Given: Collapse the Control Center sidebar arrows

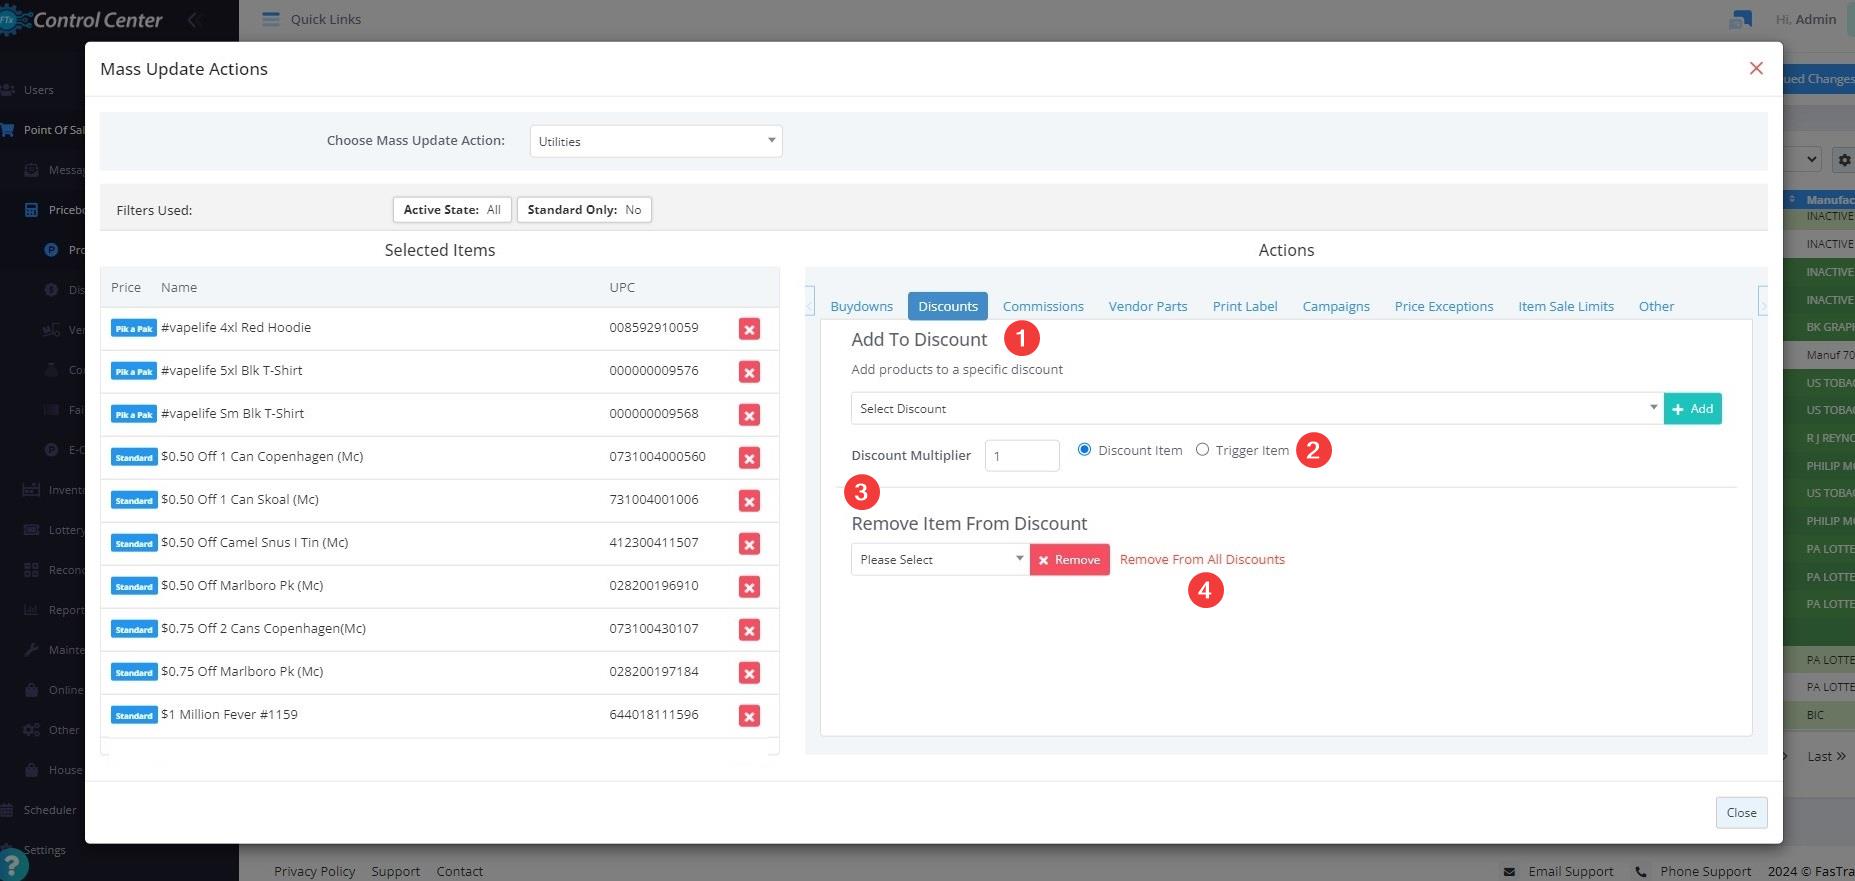Looking at the screenshot, I should 195,19.
